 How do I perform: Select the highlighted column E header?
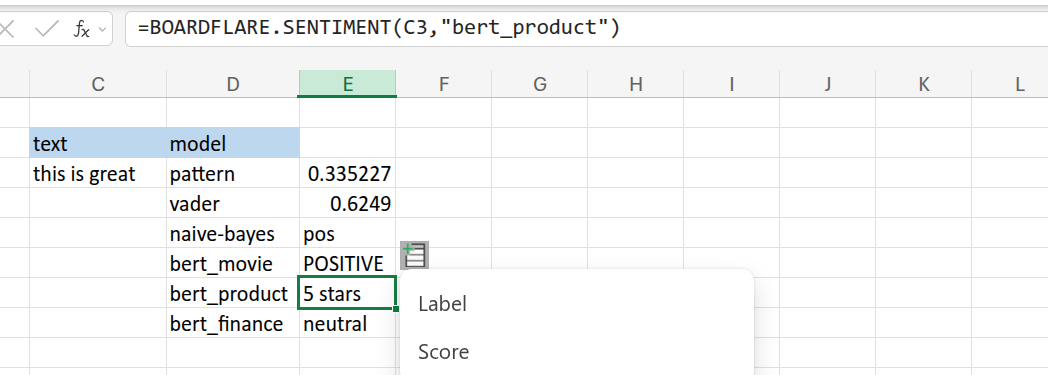348,84
